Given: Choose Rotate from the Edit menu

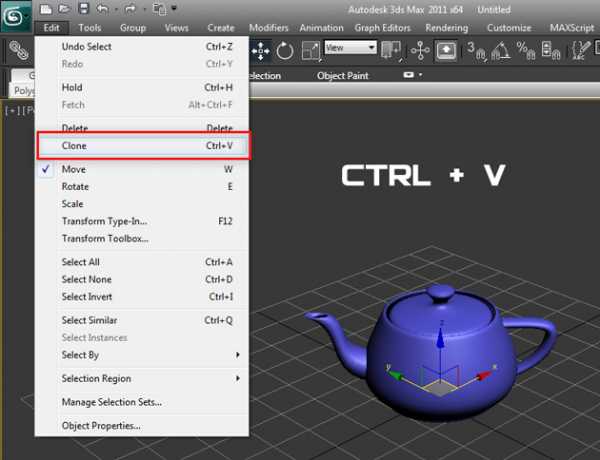Looking at the screenshot, I should point(142,187).
